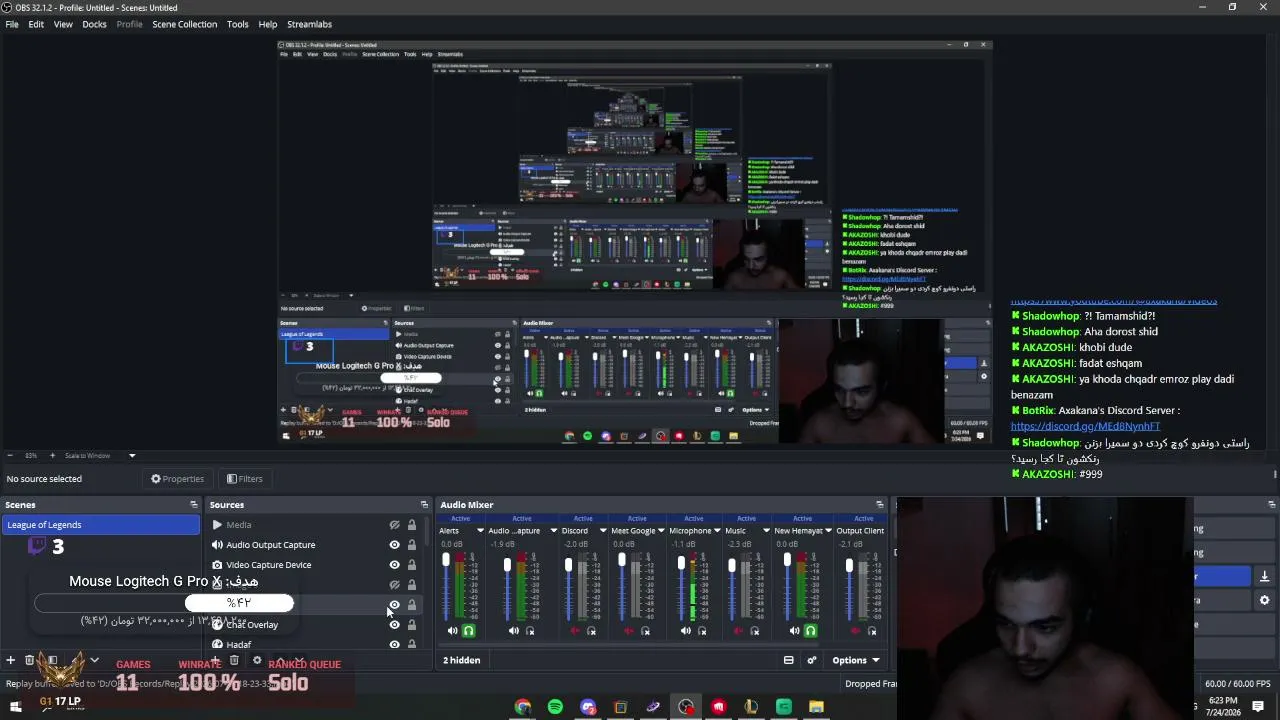This screenshot has width=1280, height=720.
Task: Toggle monitoring headphones for Alerts channel
Action: [468, 631]
